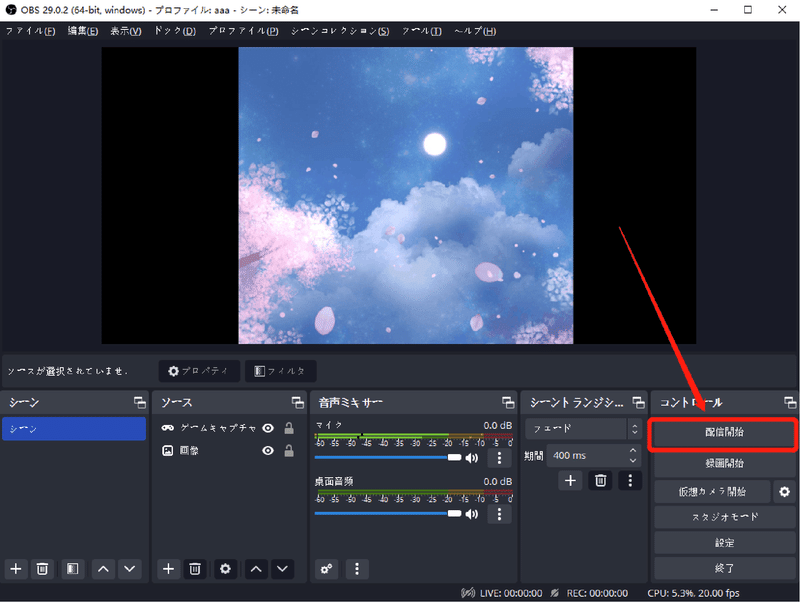Undock the シーントランジション panel
Image resolution: width=800 pixels, height=602 pixels.
click(639, 403)
